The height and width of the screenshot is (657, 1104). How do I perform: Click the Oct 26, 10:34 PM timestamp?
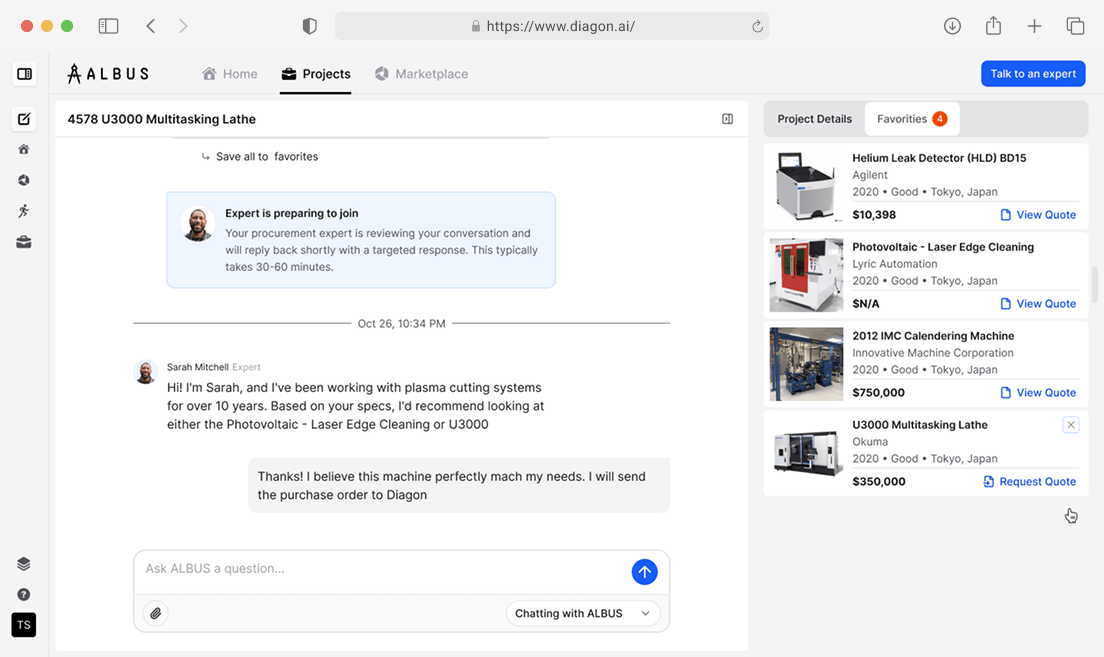pyautogui.click(x=401, y=323)
